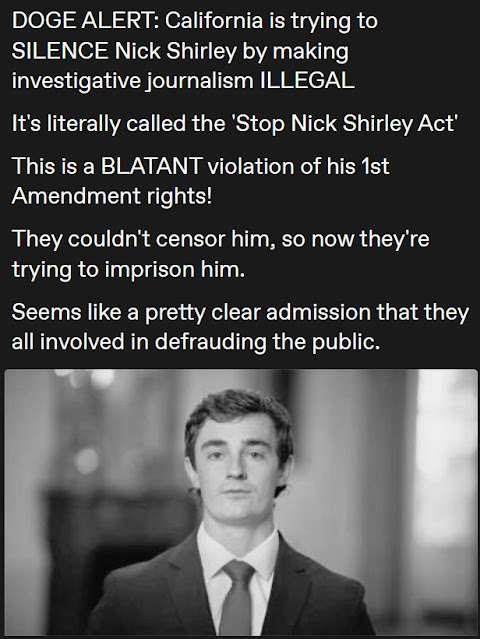Click the name 'Nick Shirley' in the first paragraph

click(176, 51)
